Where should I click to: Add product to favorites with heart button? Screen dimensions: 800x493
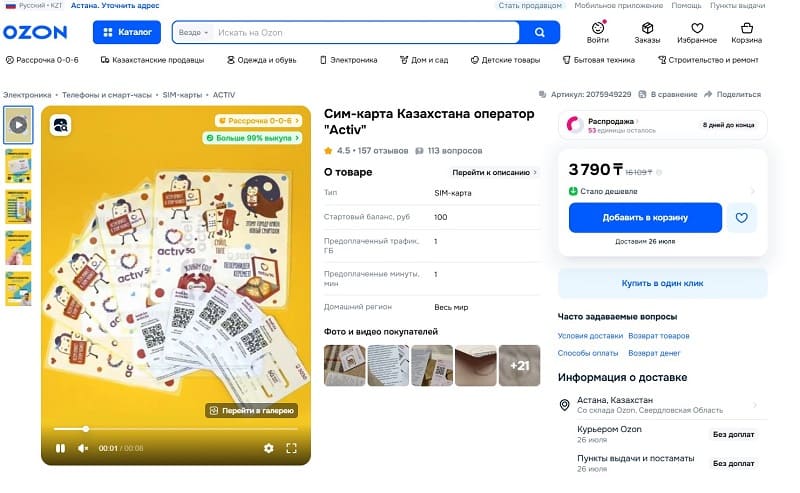(741, 218)
